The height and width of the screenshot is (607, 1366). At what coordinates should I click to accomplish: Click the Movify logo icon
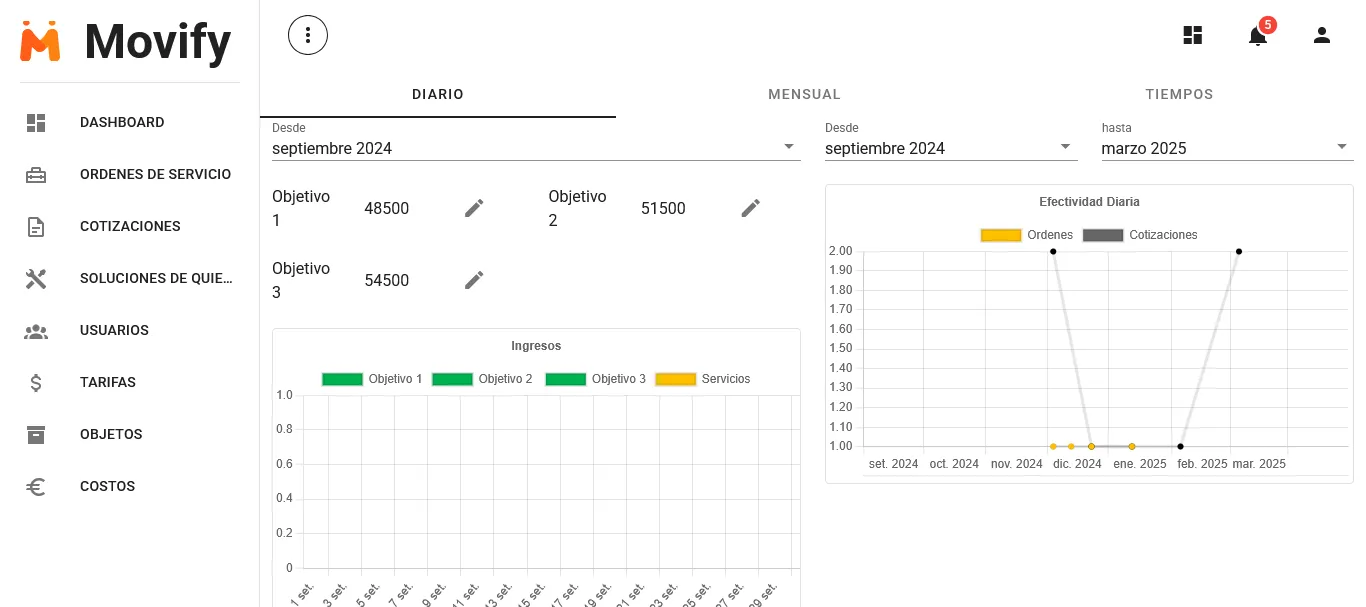[x=40, y=41]
